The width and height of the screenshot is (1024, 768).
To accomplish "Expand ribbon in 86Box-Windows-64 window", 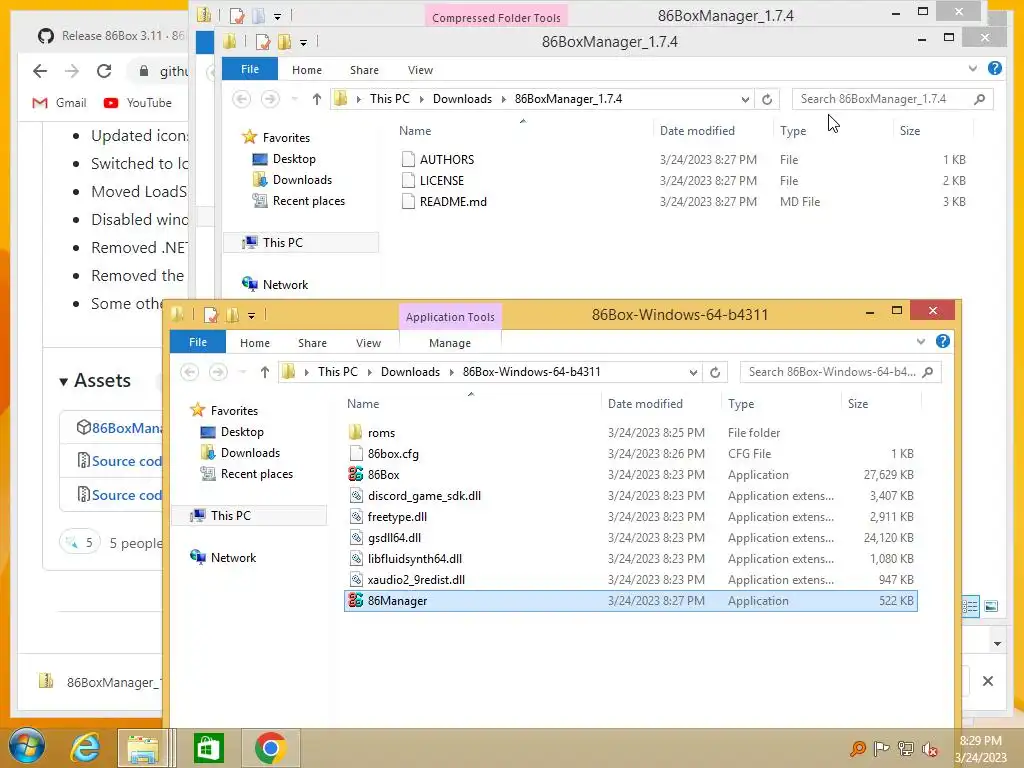I will click(x=921, y=342).
